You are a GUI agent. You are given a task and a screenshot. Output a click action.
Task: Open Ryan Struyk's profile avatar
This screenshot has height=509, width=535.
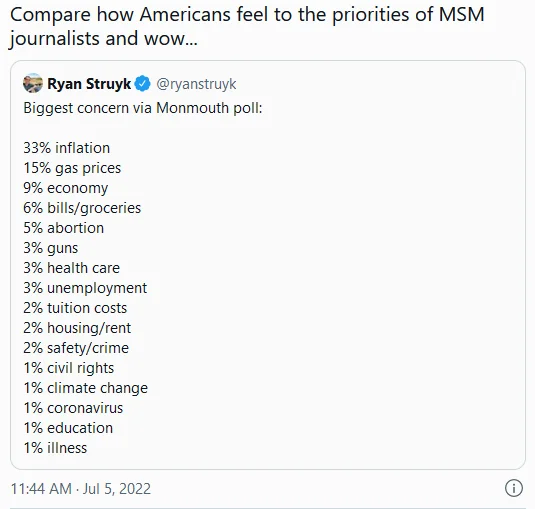click(x=33, y=83)
